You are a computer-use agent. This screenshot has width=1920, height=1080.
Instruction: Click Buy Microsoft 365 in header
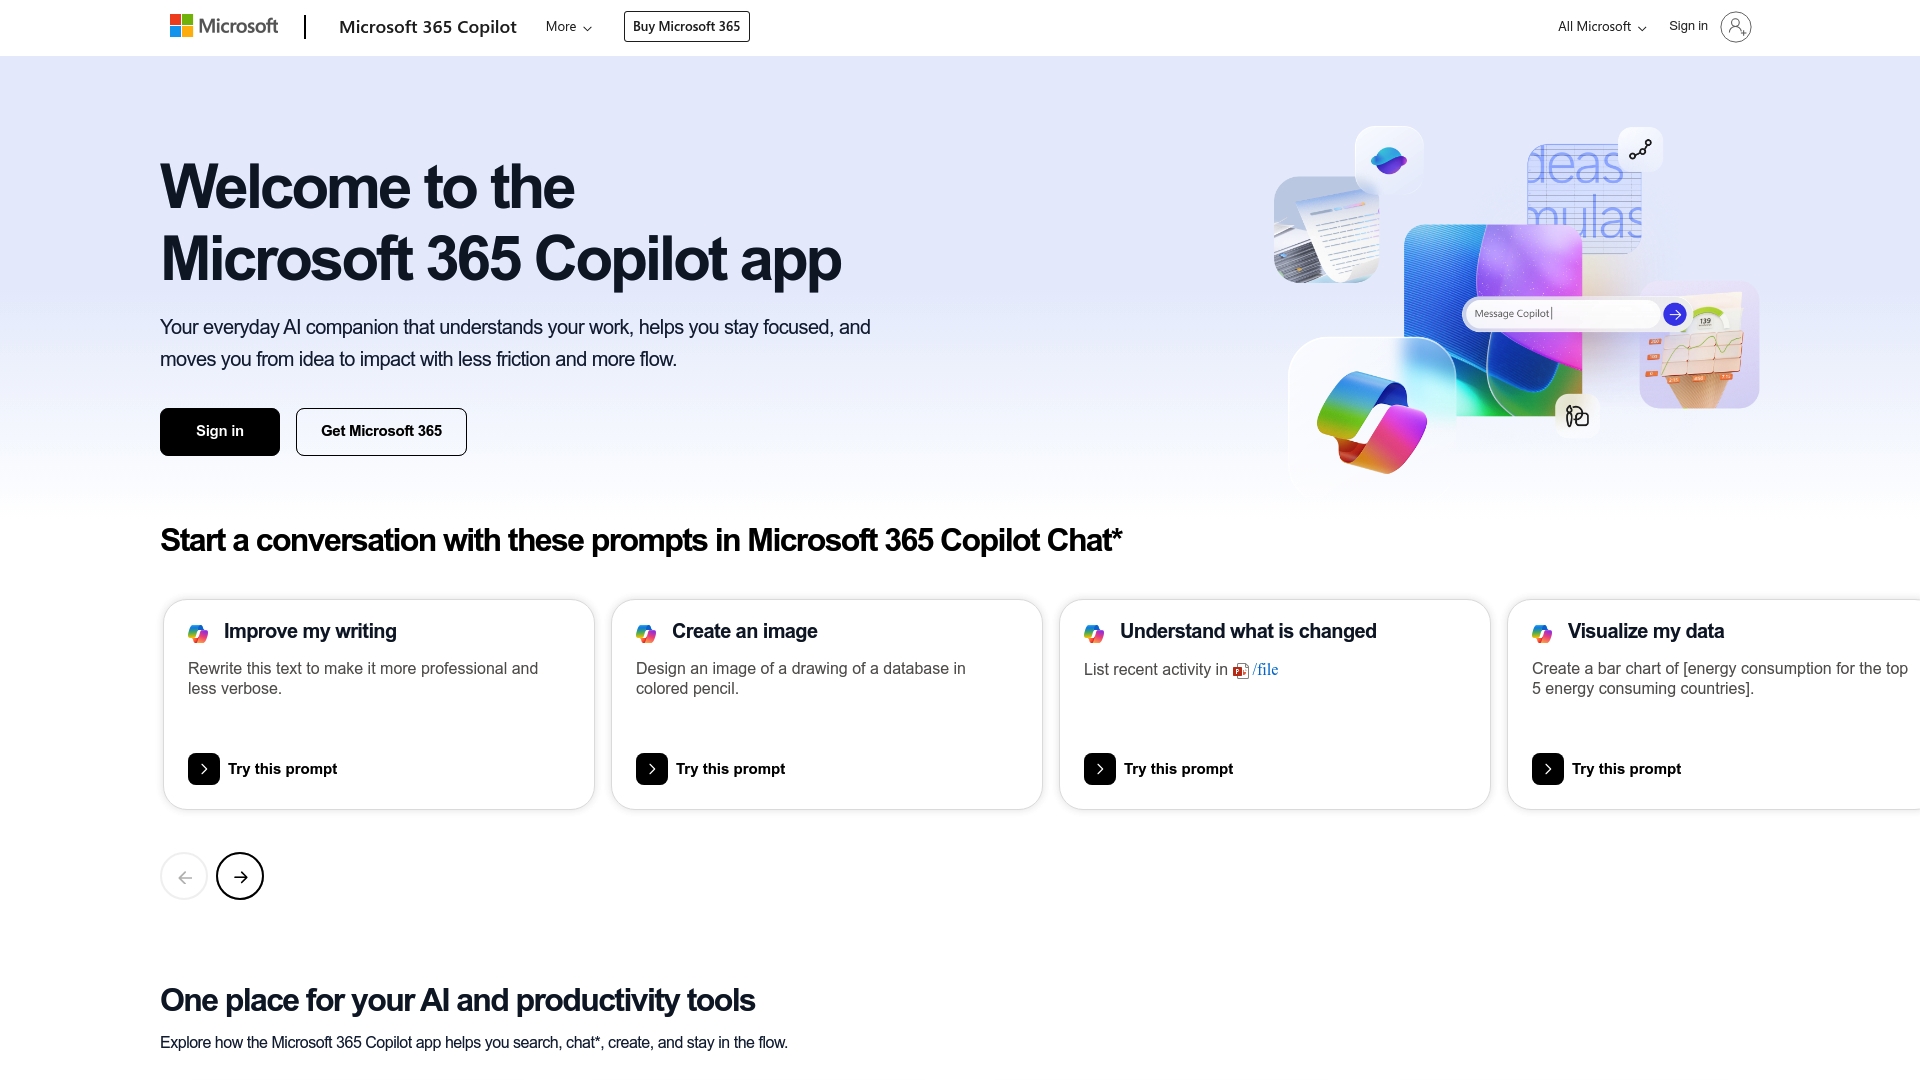point(686,27)
